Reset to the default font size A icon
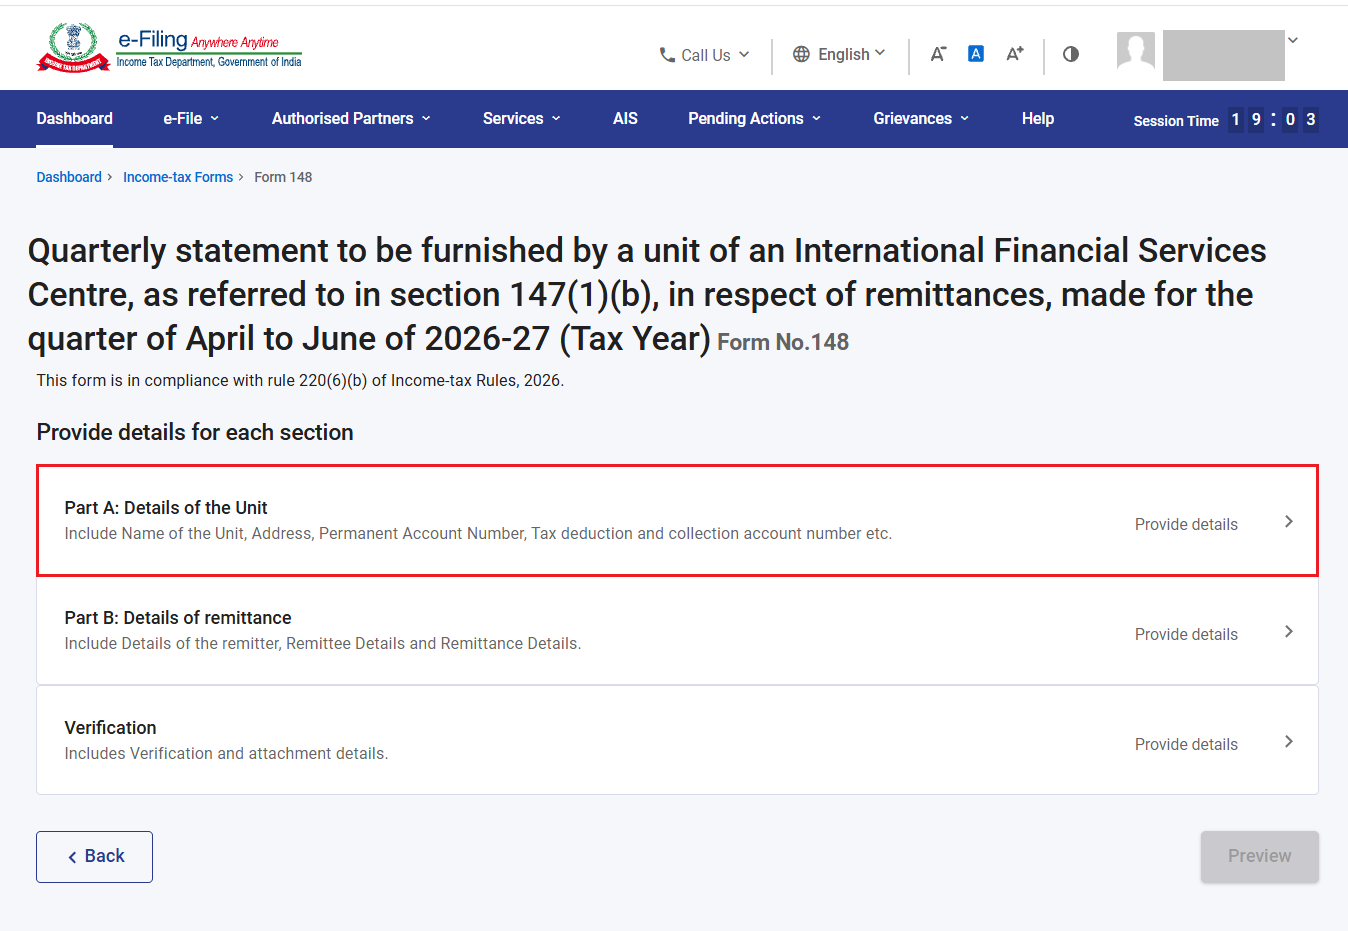 click(976, 54)
